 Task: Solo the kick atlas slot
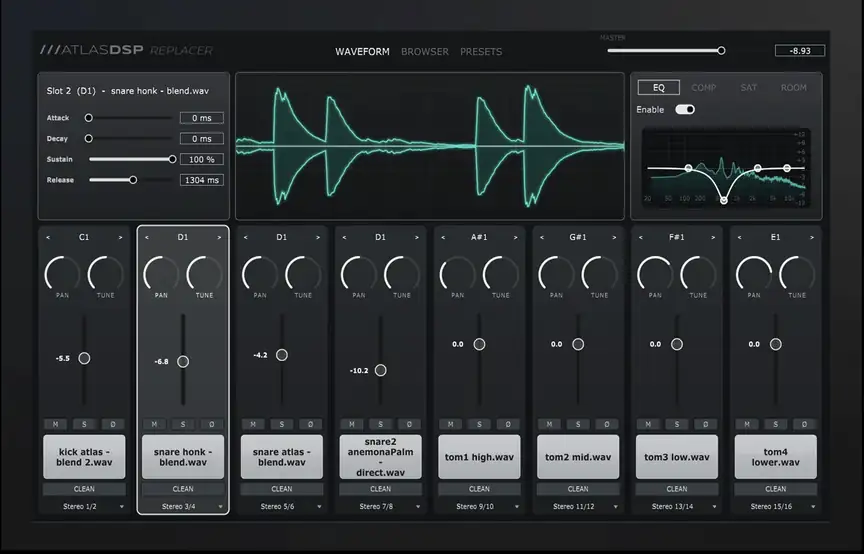(84, 424)
